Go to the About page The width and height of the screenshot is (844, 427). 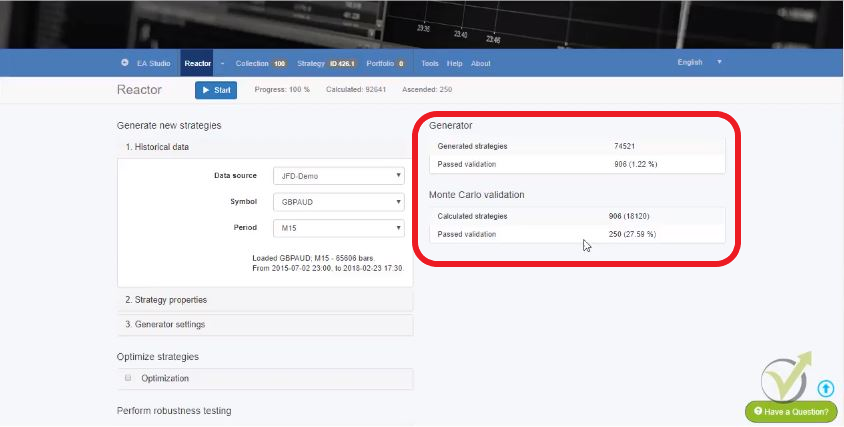click(x=480, y=63)
